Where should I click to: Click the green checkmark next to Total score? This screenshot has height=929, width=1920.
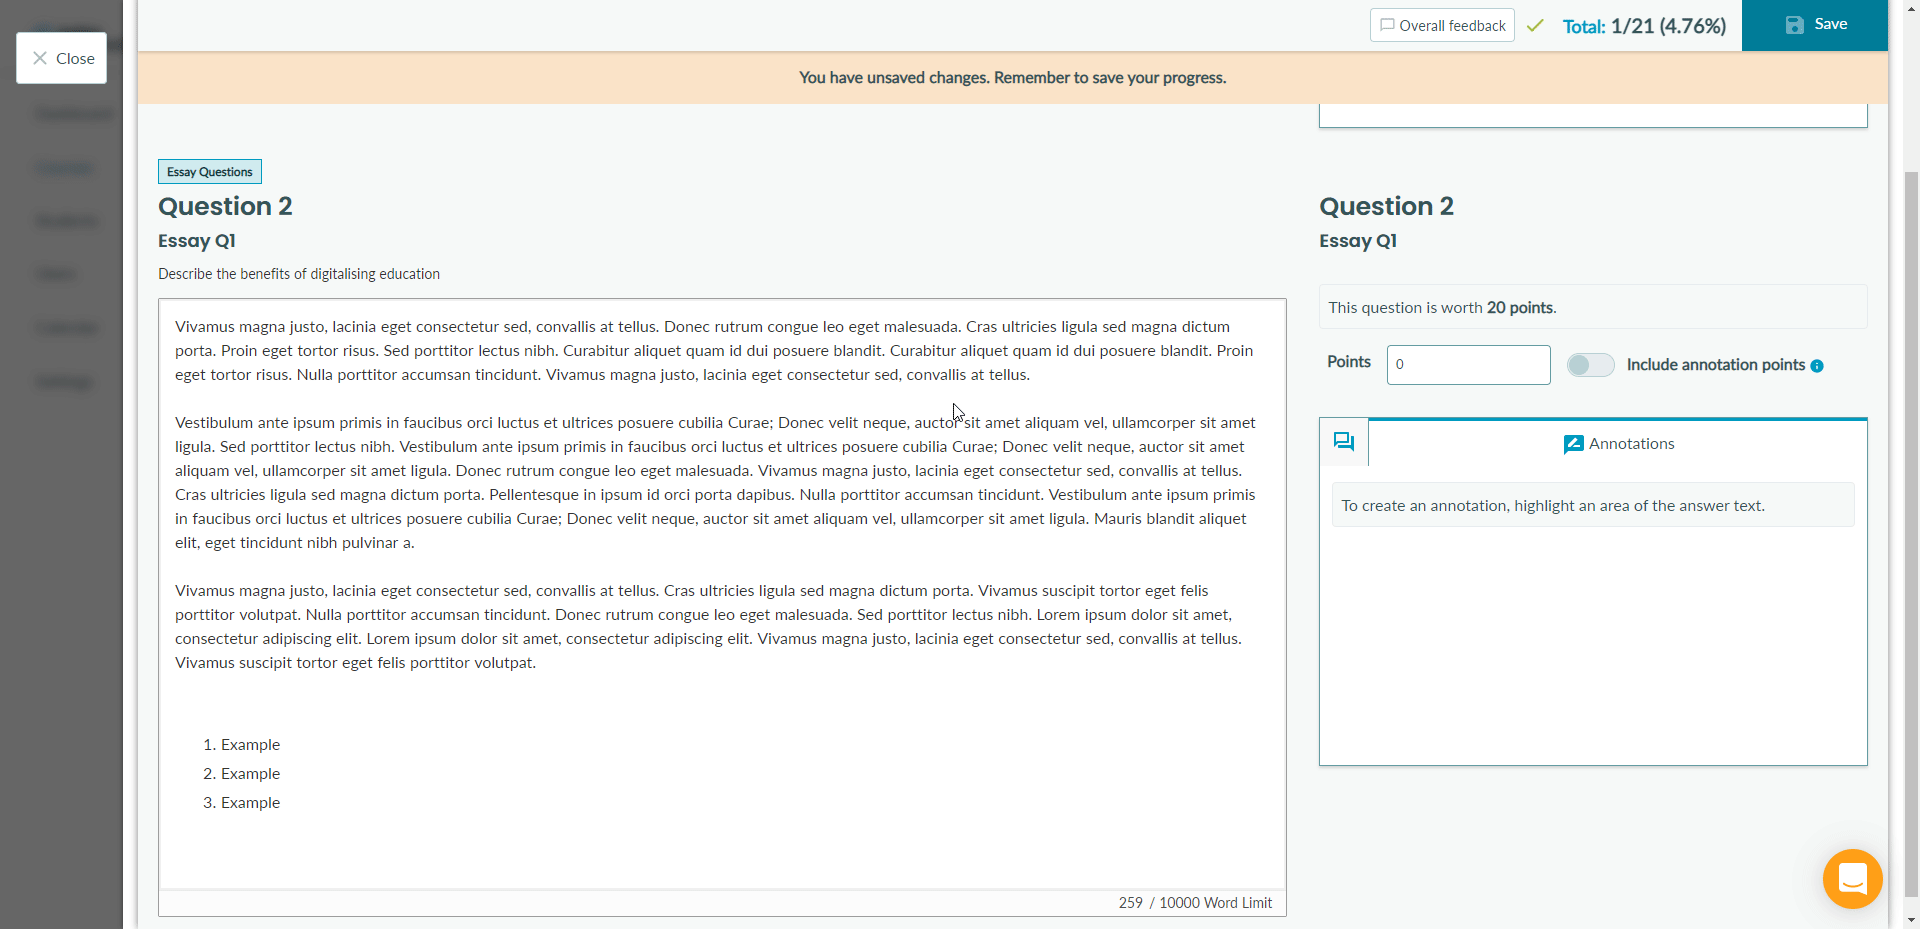pyautogui.click(x=1535, y=25)
